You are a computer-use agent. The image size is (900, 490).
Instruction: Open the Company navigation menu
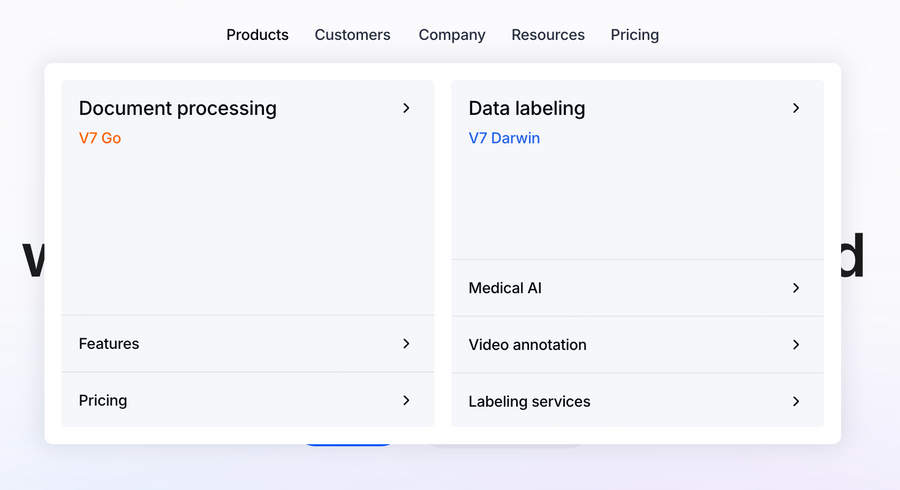(x=452, y=35)
